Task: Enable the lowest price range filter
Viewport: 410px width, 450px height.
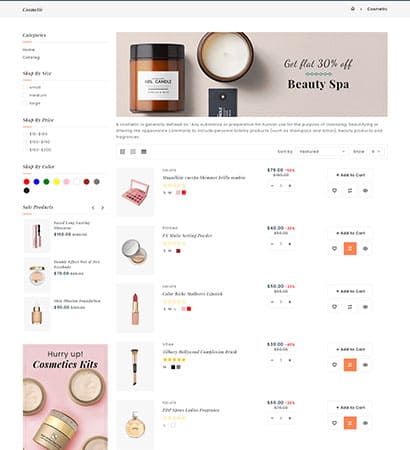Action: tap(25, 134)
